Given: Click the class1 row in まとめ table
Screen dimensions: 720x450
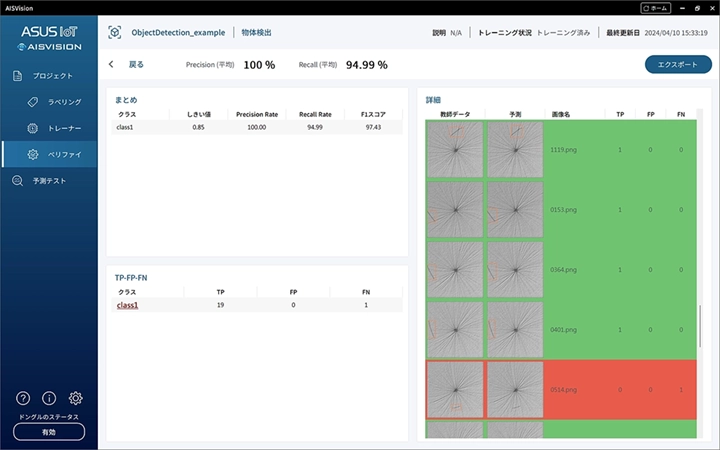Looking at the screenshot, I should point(257,127).
